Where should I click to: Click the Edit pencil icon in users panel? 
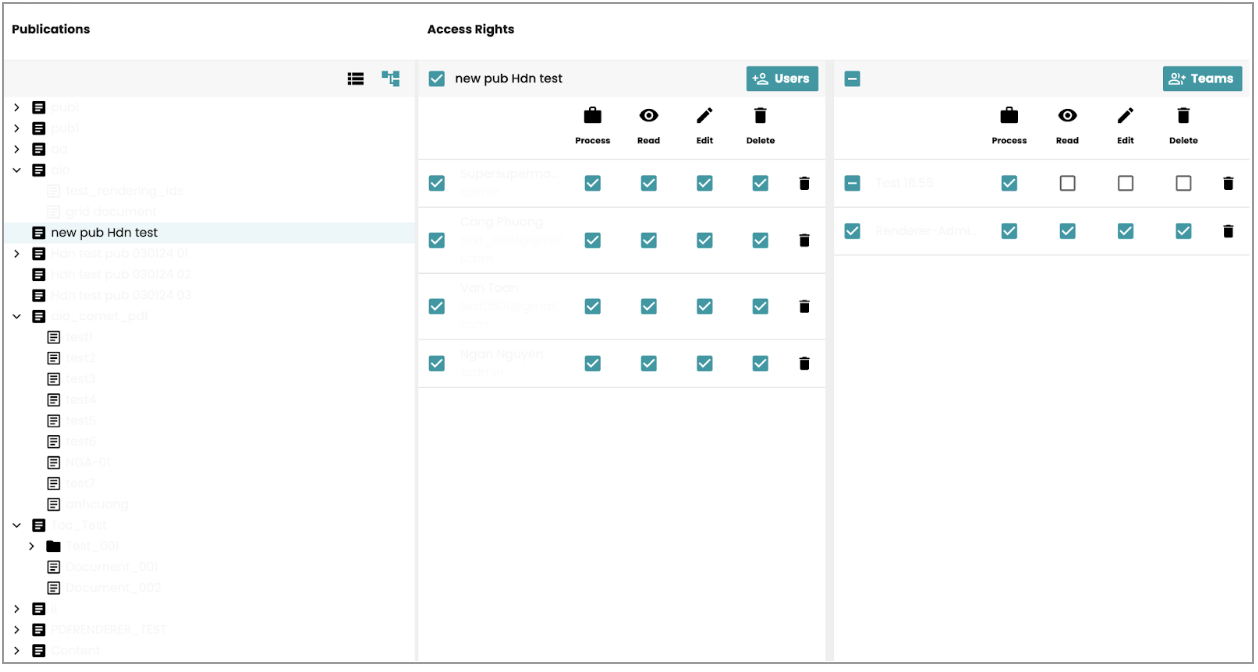tap(705, 116)
